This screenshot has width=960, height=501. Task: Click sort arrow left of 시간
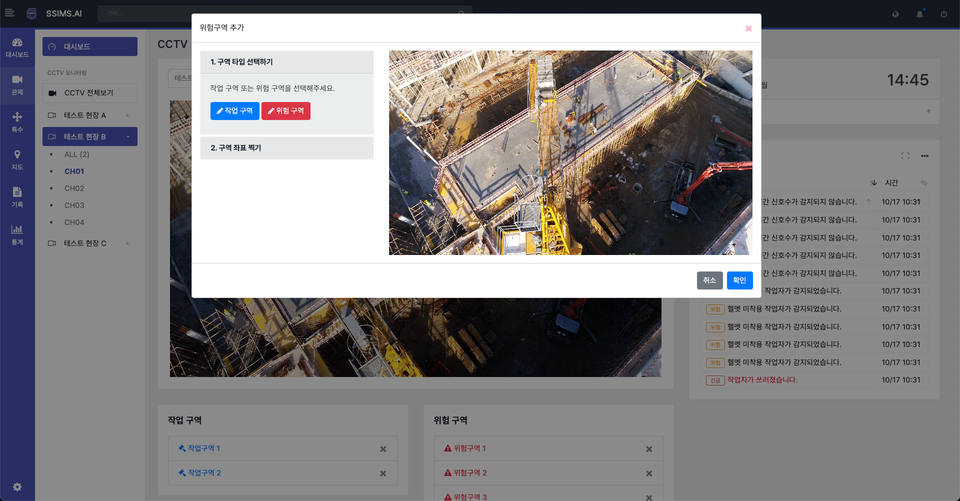[x=874, y=183]
